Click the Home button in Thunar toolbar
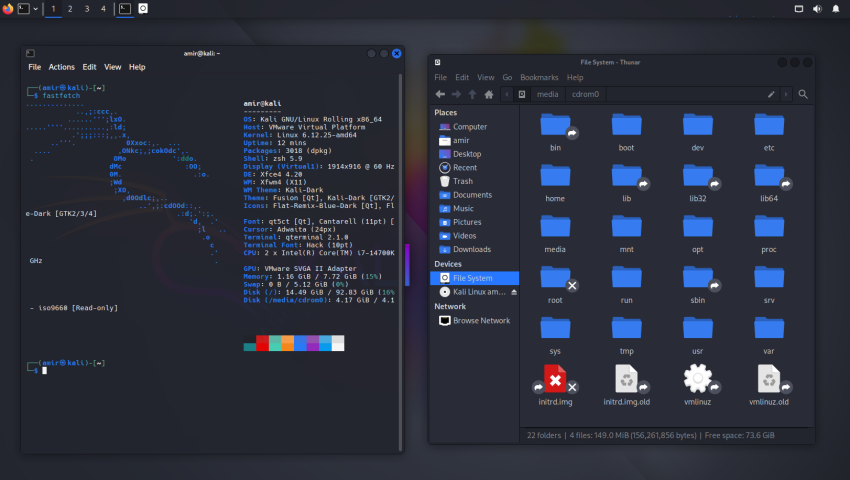This screenshot has height=480, width=850. [x=488, y=94]
